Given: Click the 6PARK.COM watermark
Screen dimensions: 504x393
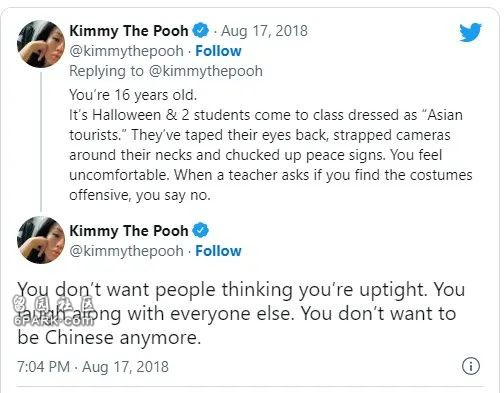Looking at the screenshot, I should coord(54,321).
